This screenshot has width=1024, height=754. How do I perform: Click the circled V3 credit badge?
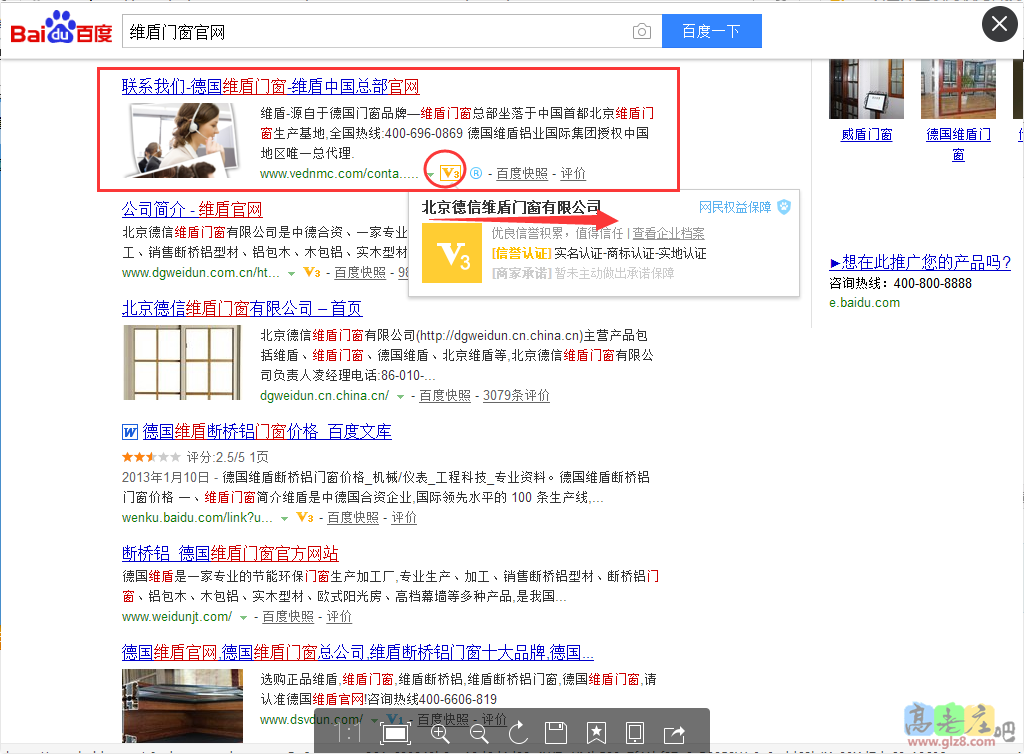coord(449,173)
